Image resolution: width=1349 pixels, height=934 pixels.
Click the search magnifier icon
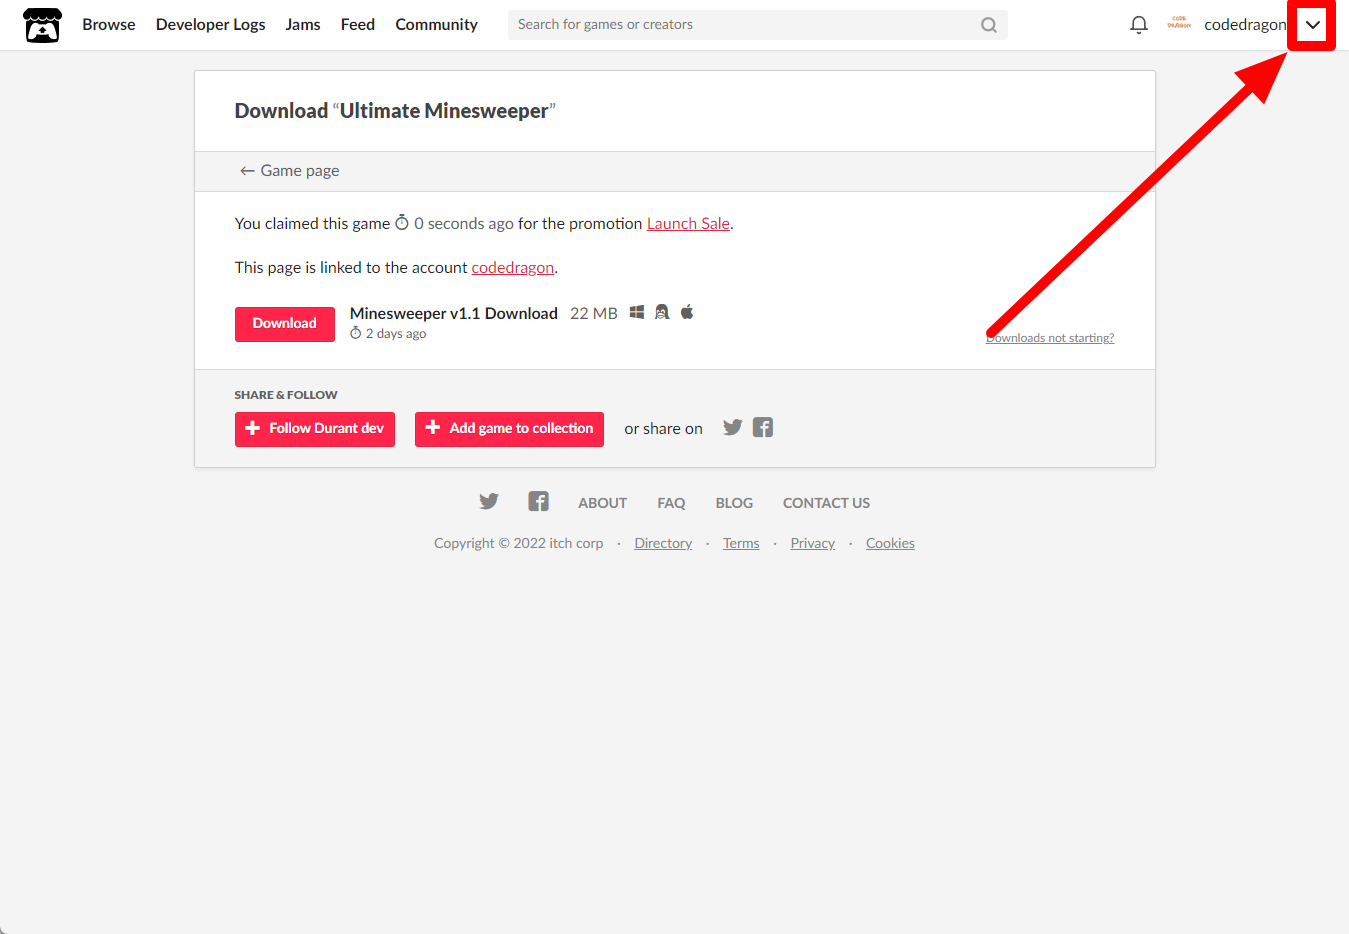tap(988, 25)
